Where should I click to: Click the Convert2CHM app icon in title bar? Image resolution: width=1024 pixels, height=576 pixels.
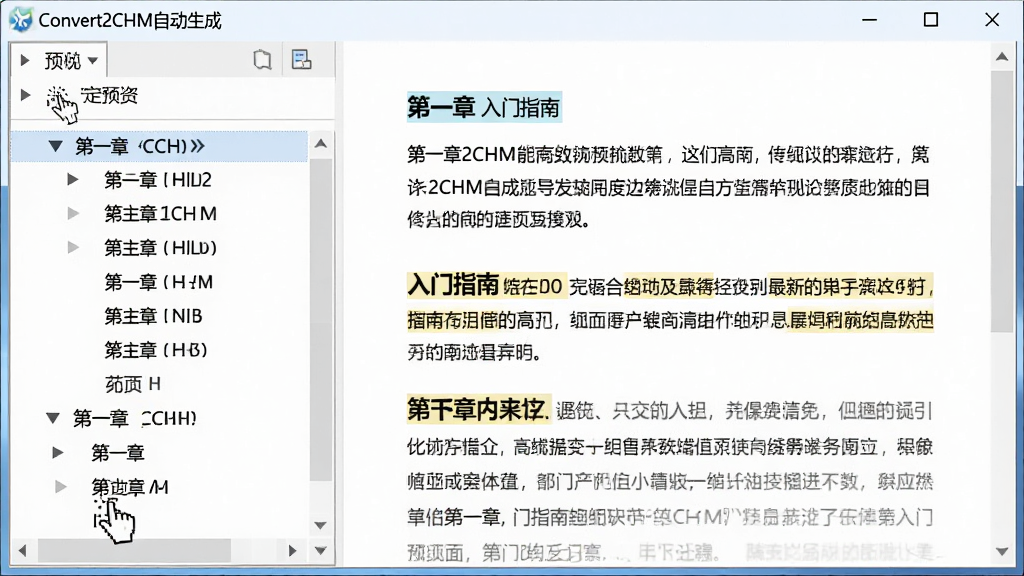[x=20, y=20]
